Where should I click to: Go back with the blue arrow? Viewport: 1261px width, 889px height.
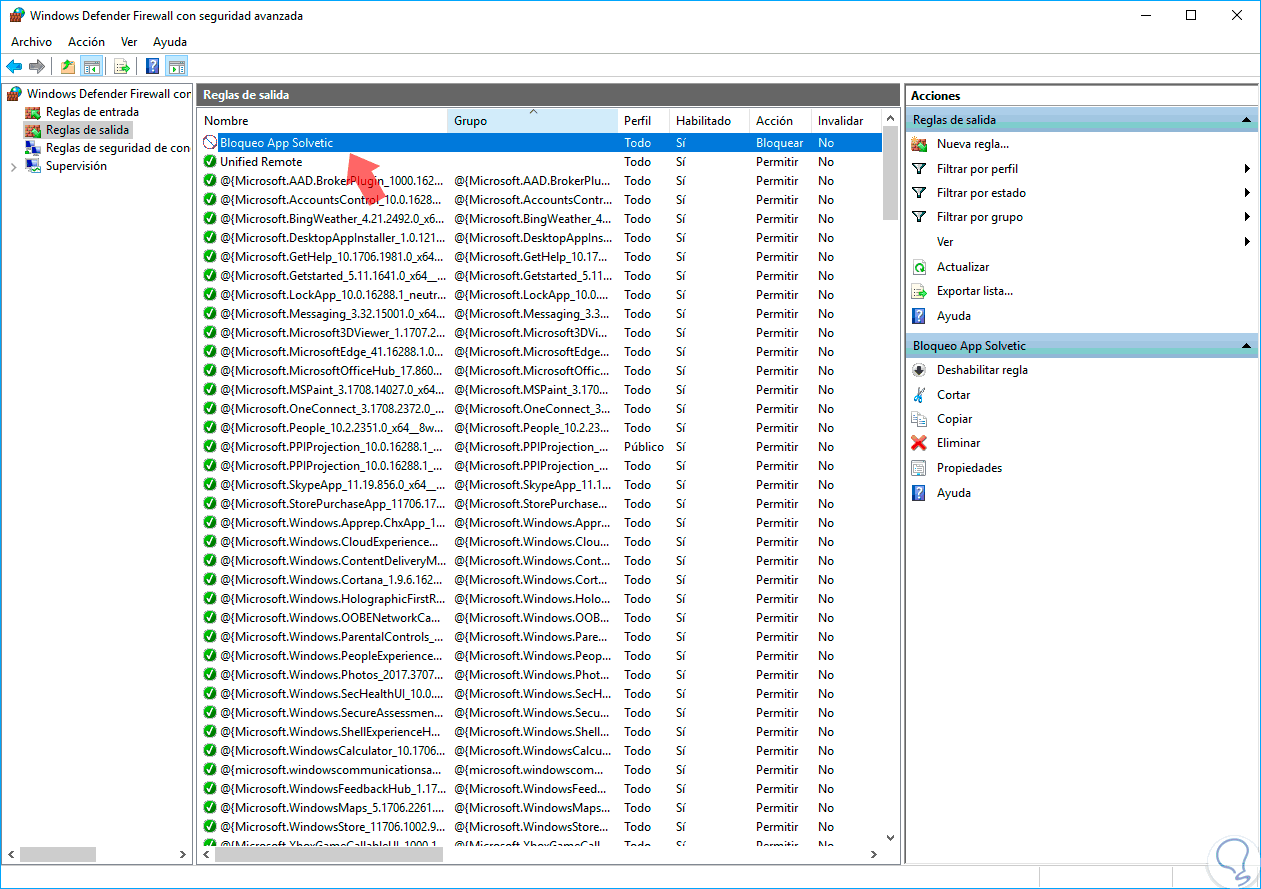click(x=13, y=66)
